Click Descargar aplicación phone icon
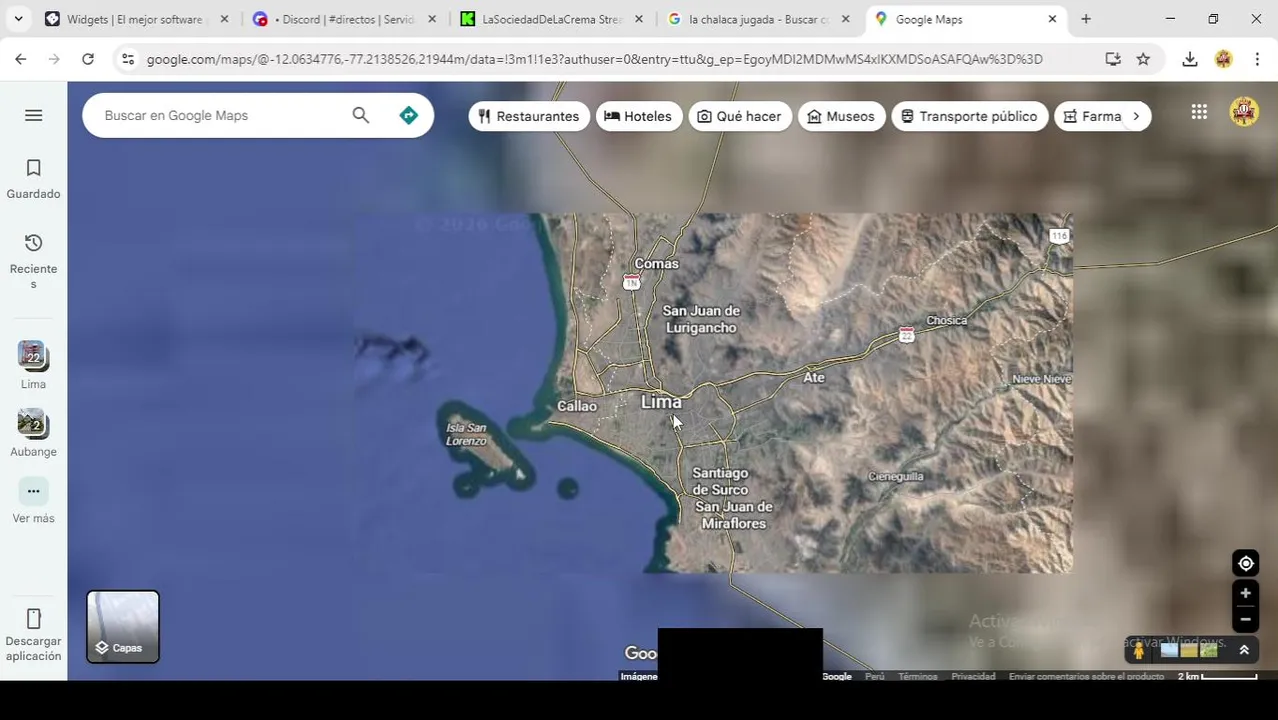This screenshot has width=1278, height=720. (x=33, y=619)
